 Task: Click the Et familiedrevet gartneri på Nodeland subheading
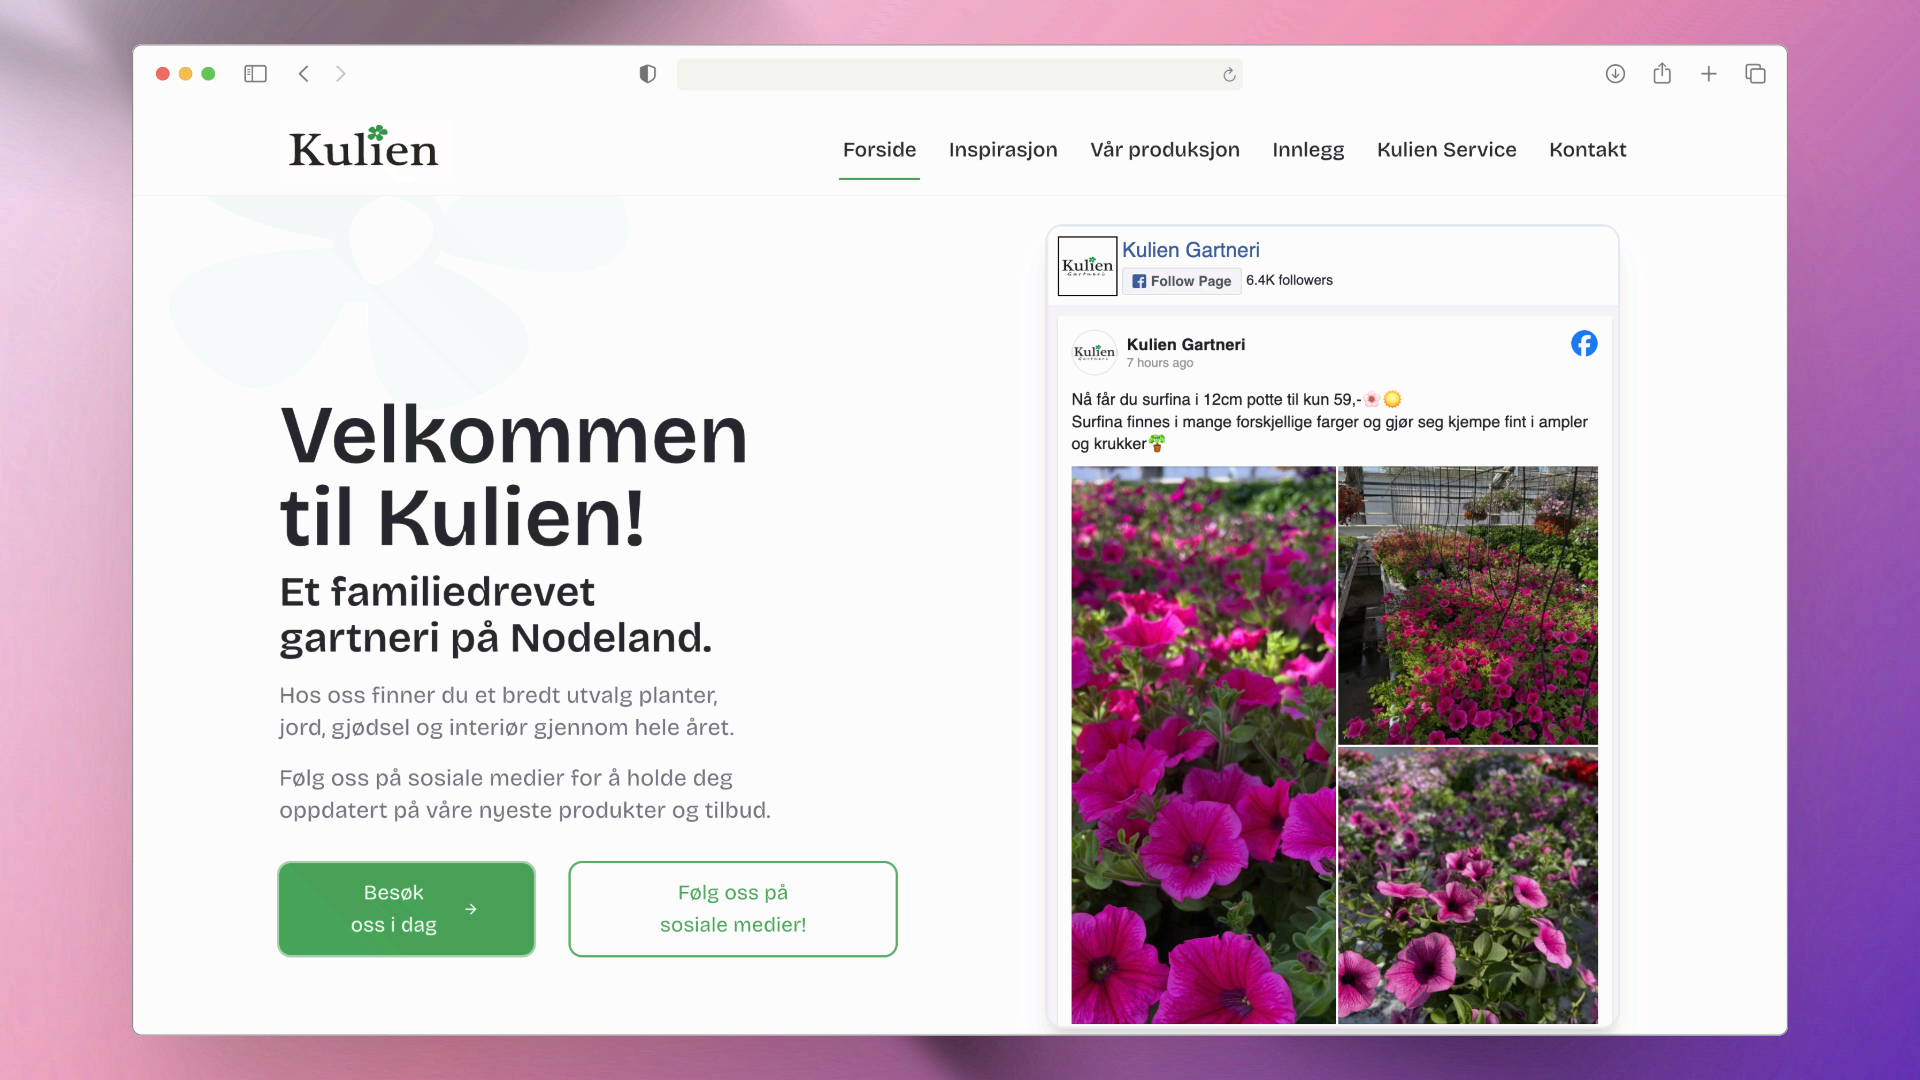pos(496,615)
